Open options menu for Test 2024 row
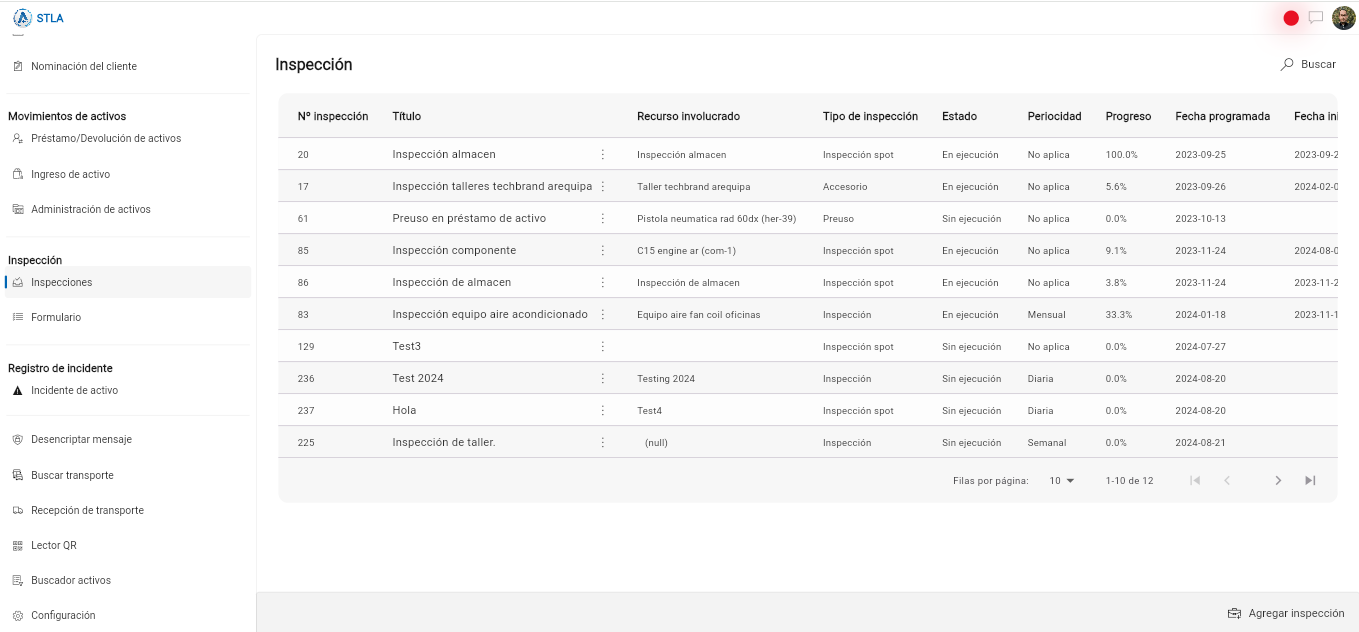 [x=602, y=378]
